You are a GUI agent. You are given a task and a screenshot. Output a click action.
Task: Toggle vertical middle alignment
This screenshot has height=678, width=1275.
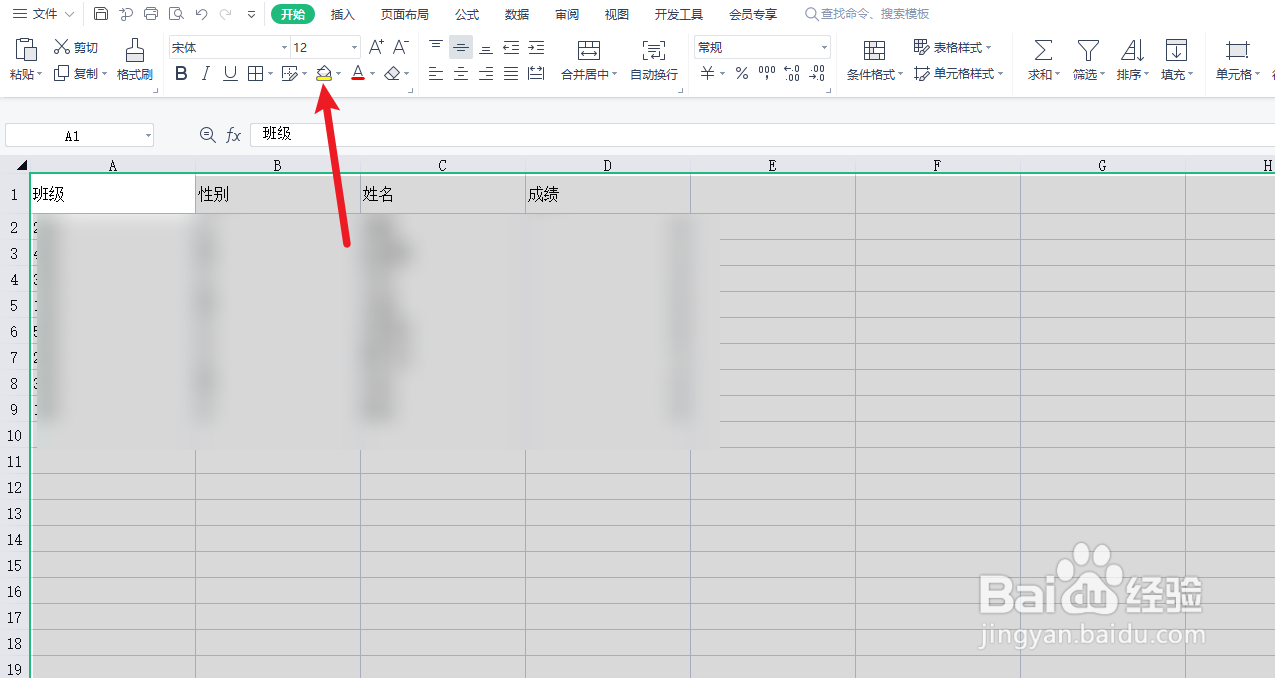tap(461, 47)
